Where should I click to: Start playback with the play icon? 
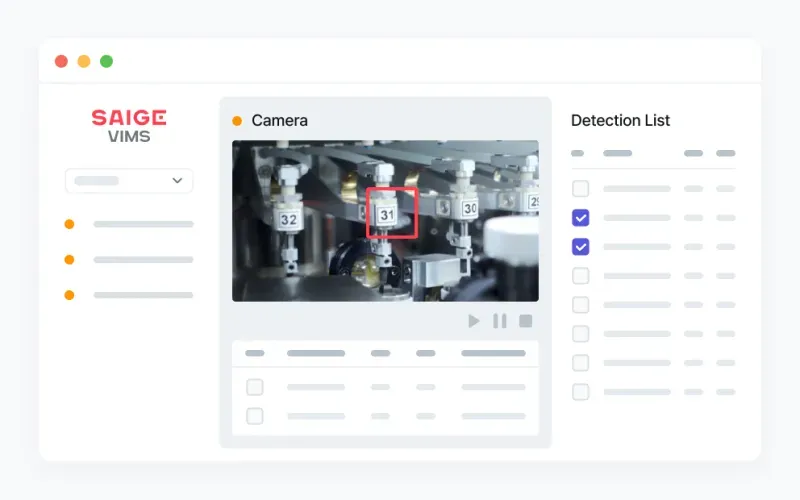pyautogui.click(x=473, y=321)
